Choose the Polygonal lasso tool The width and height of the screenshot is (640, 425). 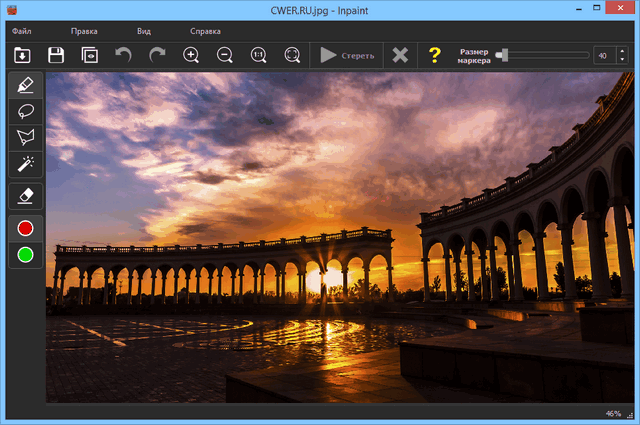click(26, 137)
